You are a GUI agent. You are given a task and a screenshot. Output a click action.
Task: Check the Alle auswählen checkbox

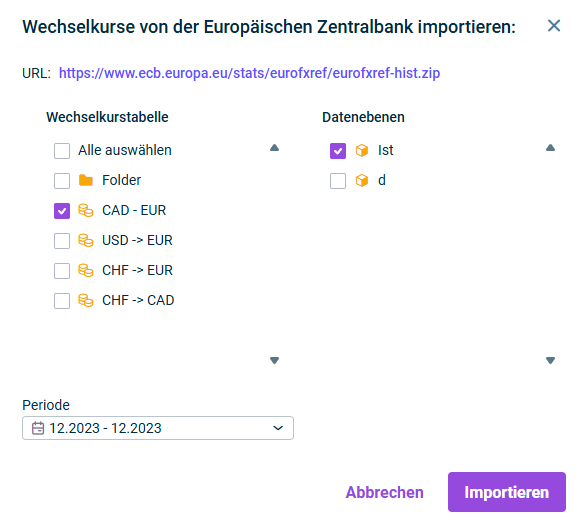pos(62,151)
